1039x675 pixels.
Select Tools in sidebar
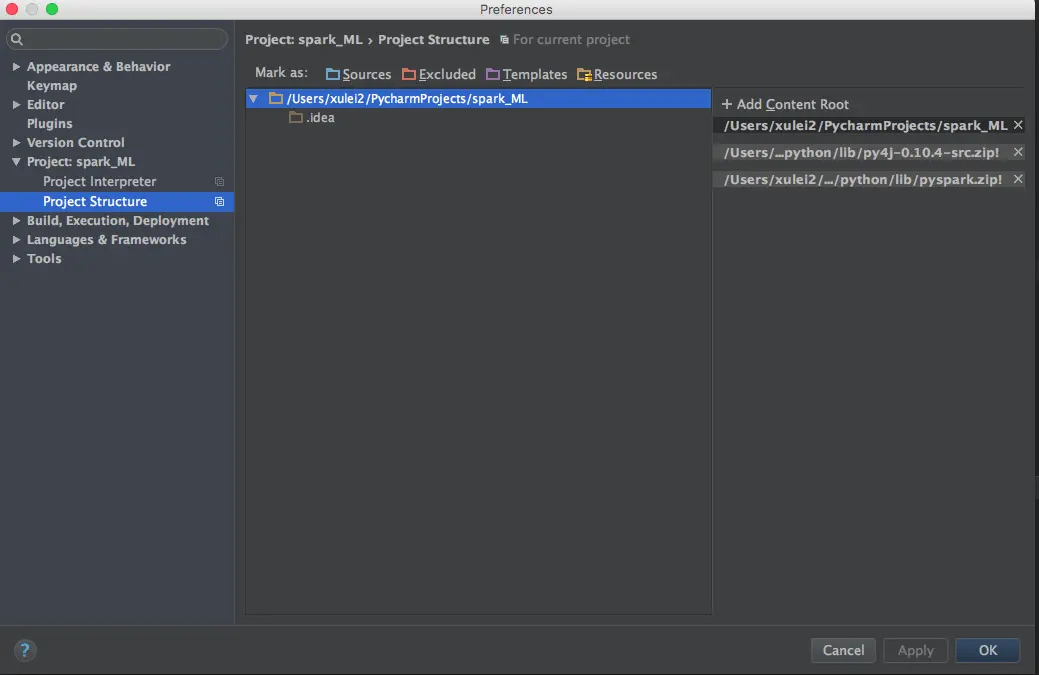tap(44, 259)
